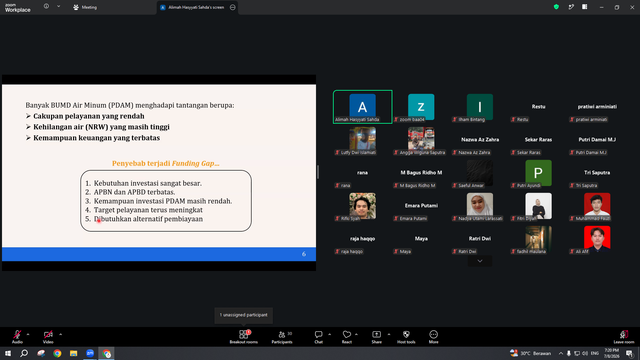Screen dimensions: 640x360
Task: Open the notification center icon
Action: [x=629, y=353]
